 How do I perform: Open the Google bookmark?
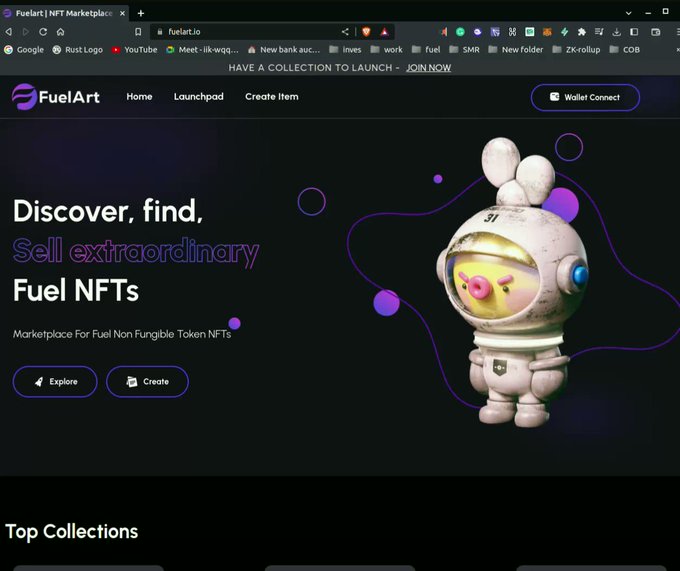(x=24, y=49)
